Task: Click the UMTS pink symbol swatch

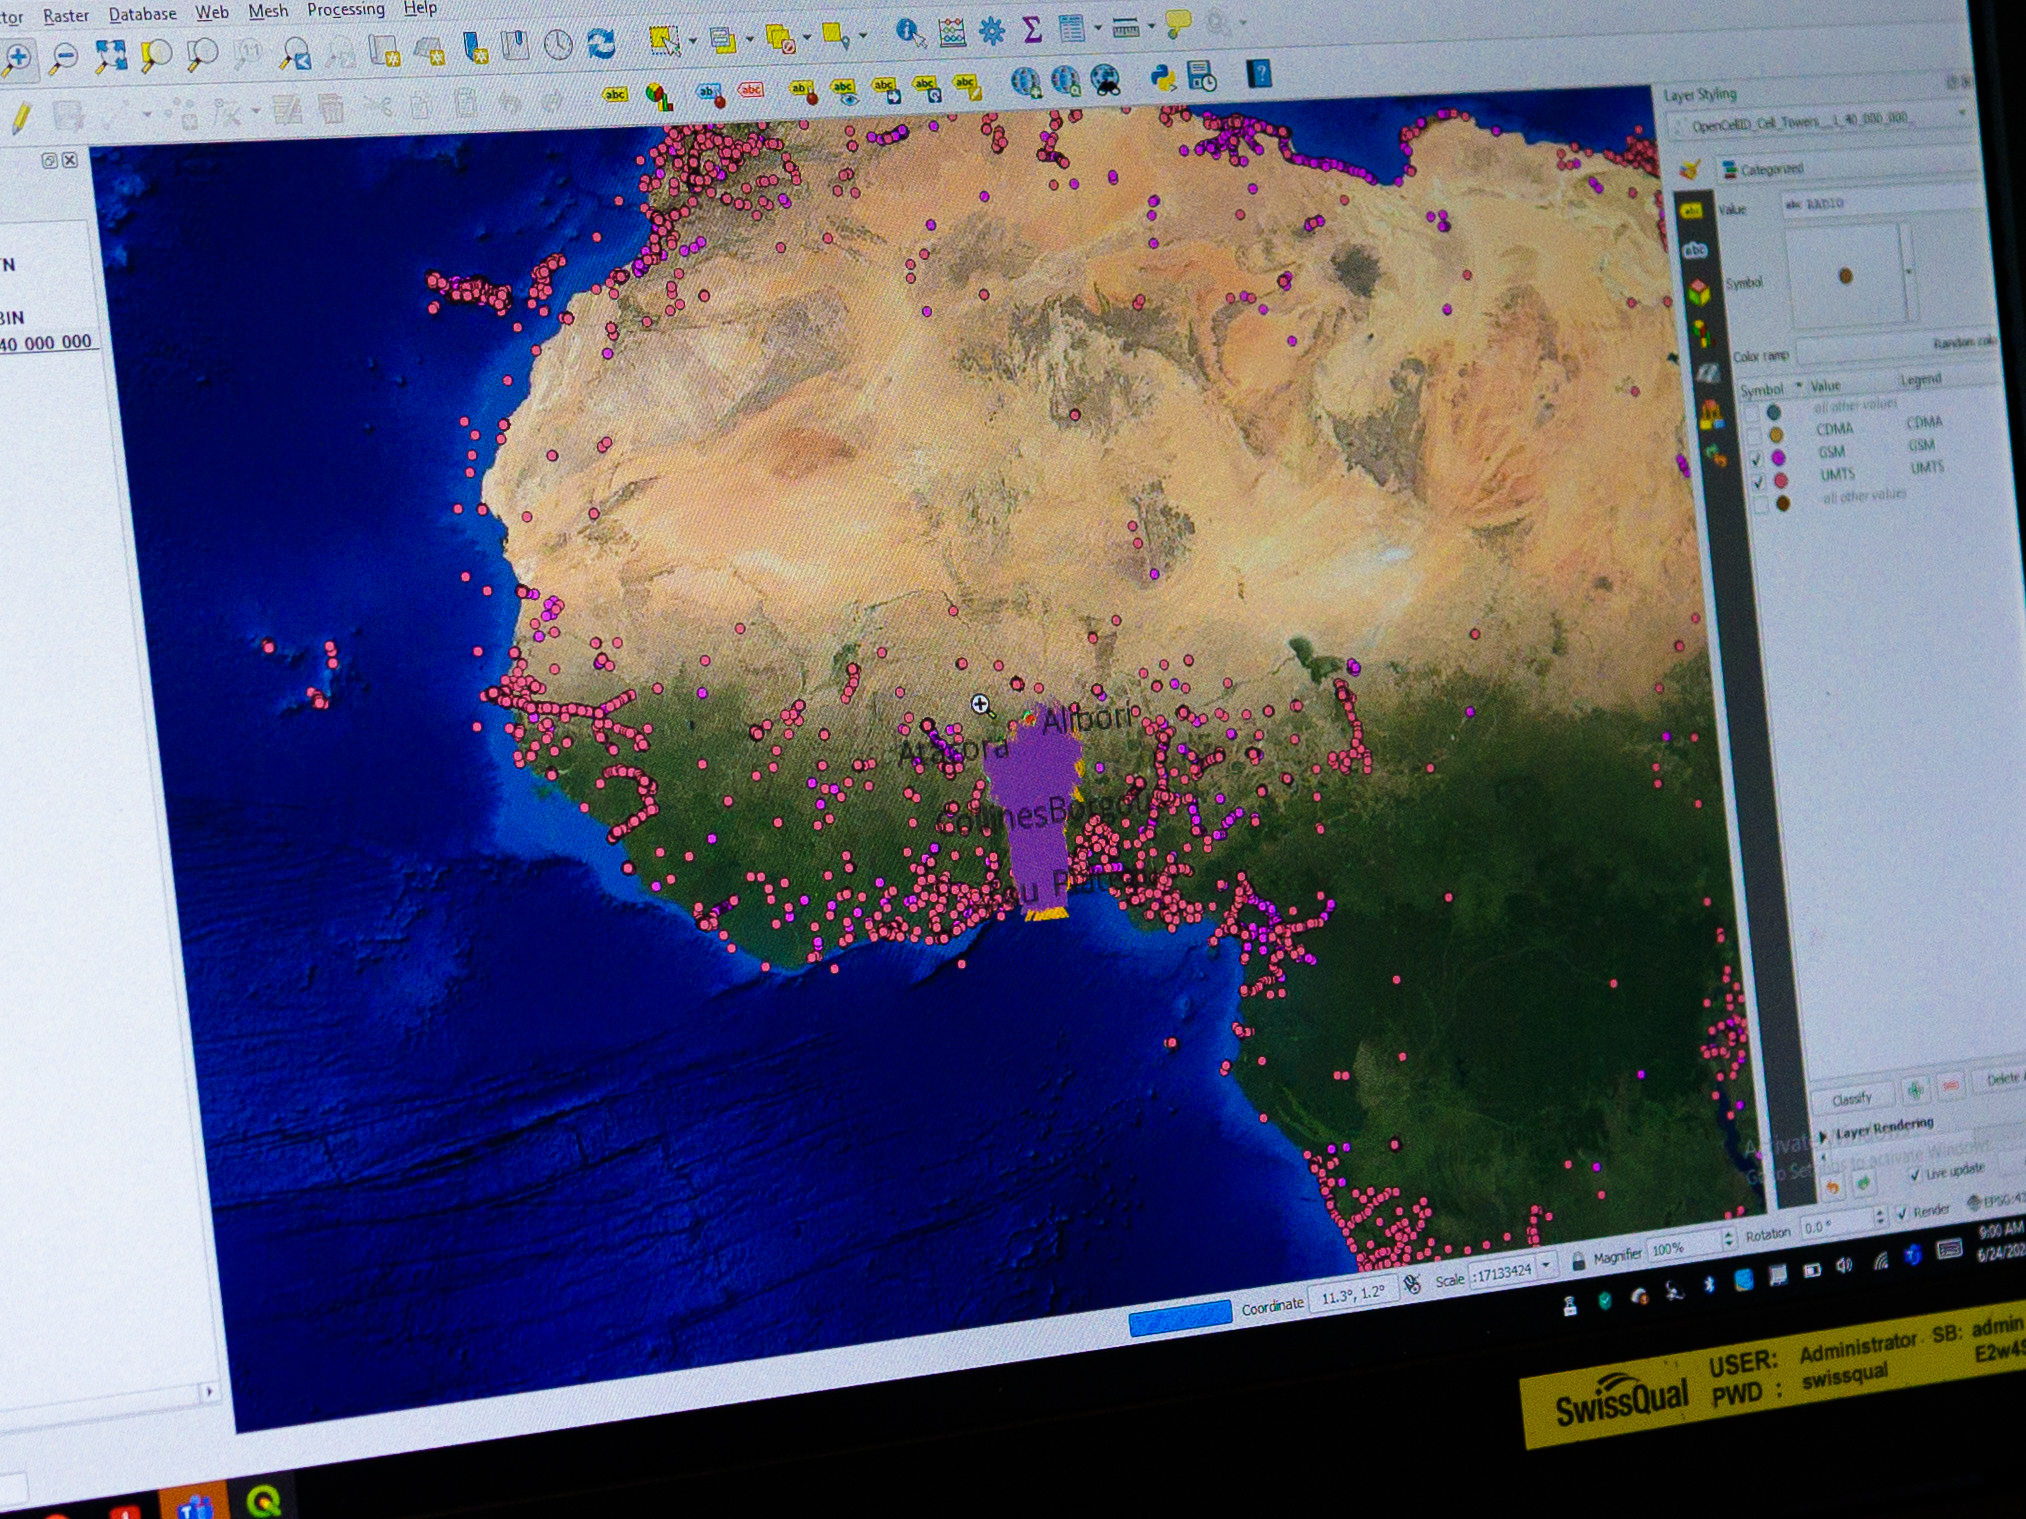Action: pyautogui.click(x=1781, y=481)
